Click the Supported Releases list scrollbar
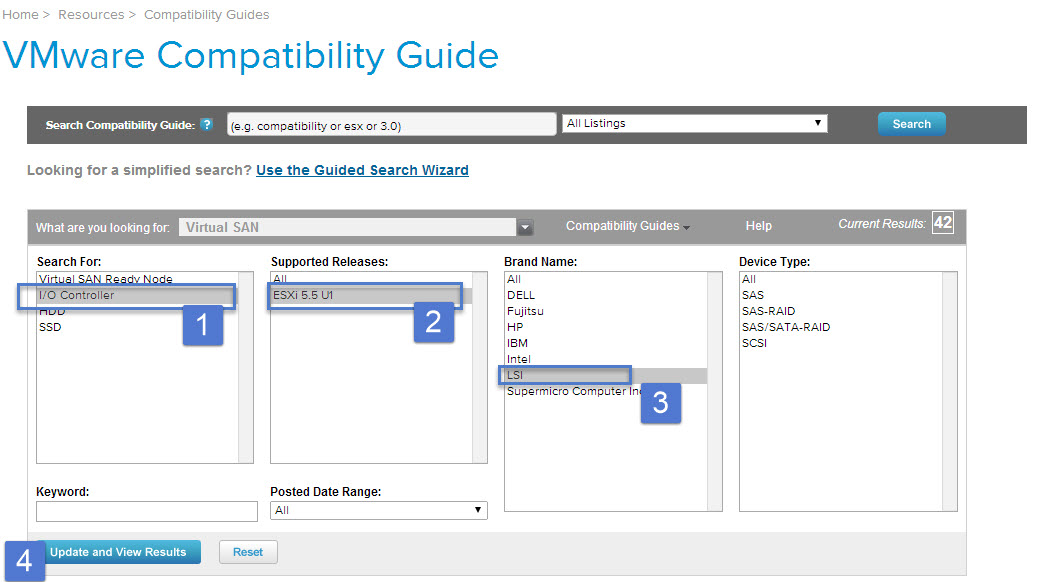 point(479,367)
